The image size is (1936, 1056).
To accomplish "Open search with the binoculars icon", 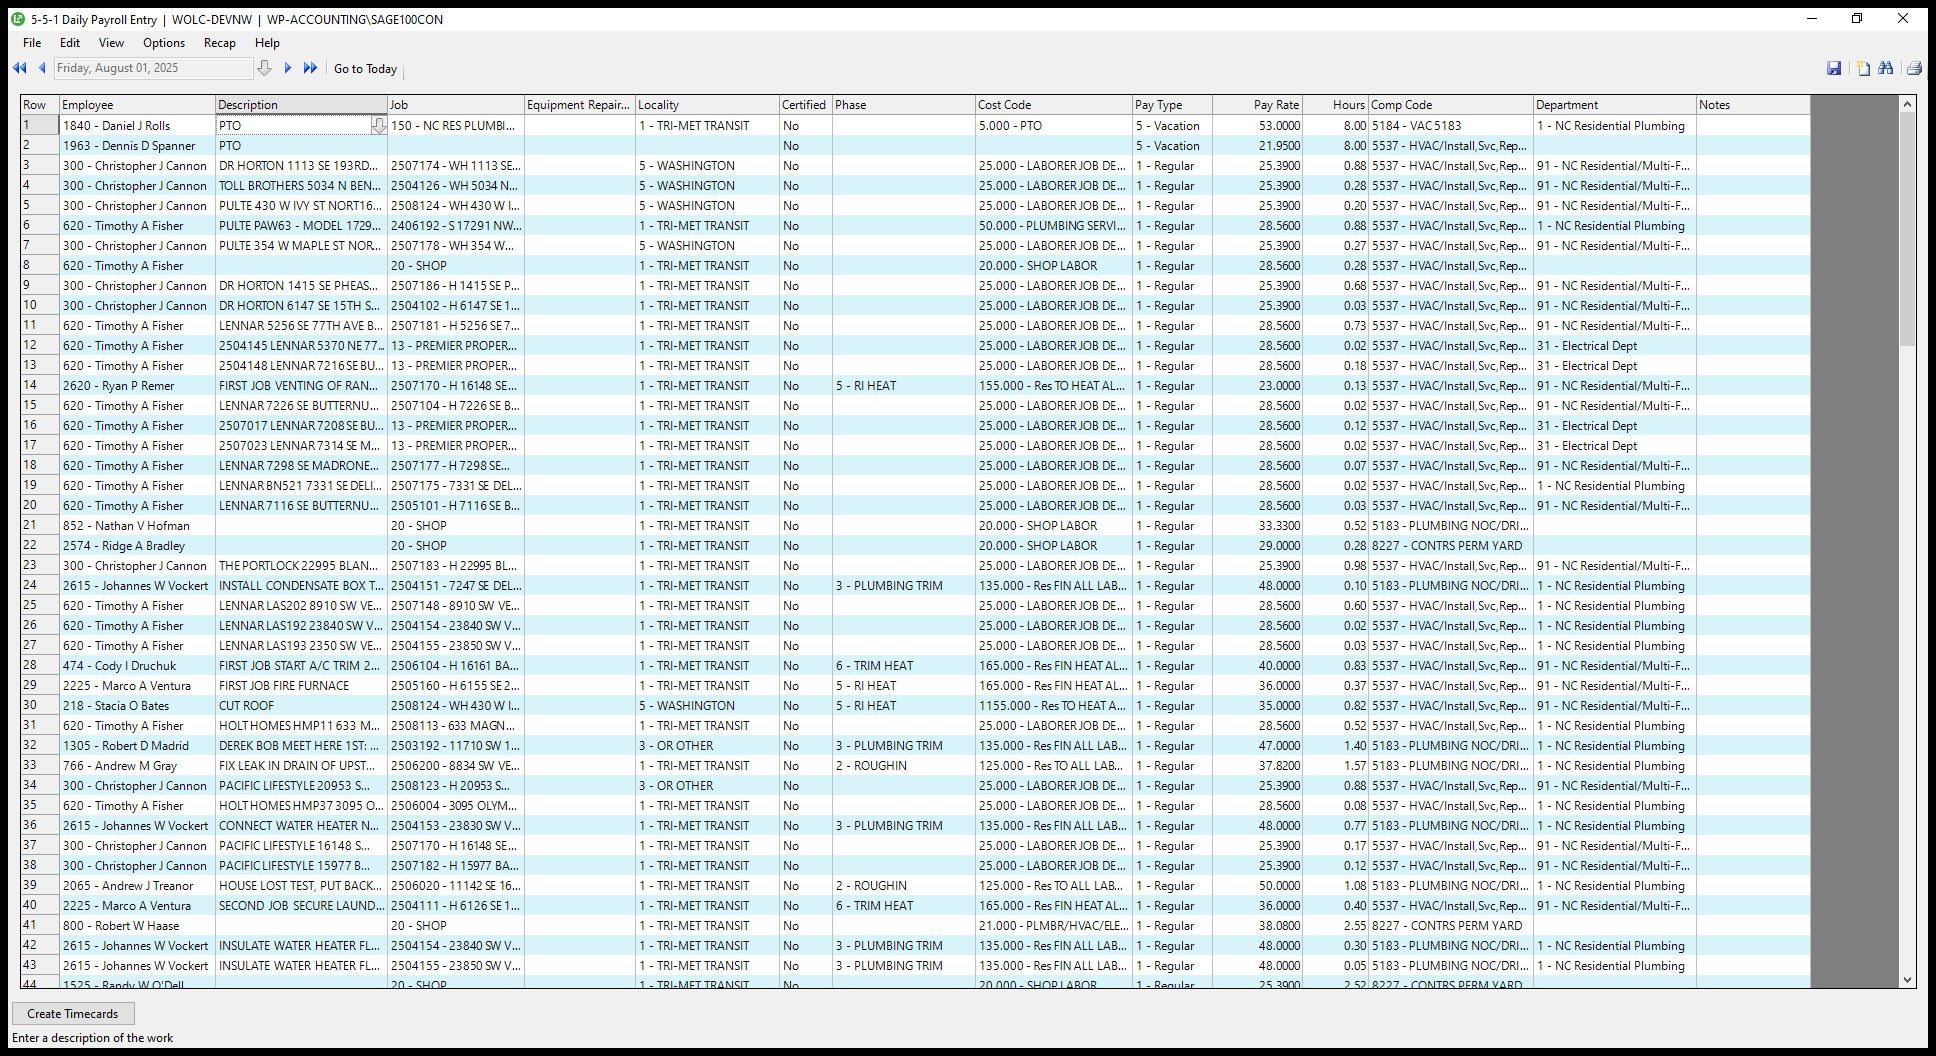I will tap(1886, 68).
